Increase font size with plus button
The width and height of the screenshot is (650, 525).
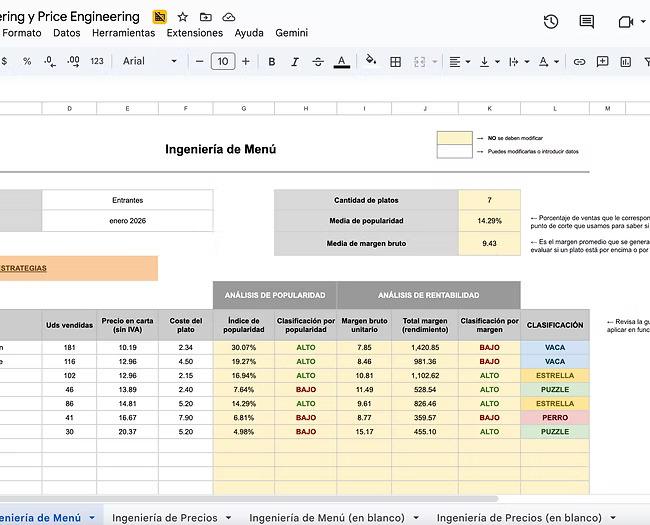click(x=246, y=61)
